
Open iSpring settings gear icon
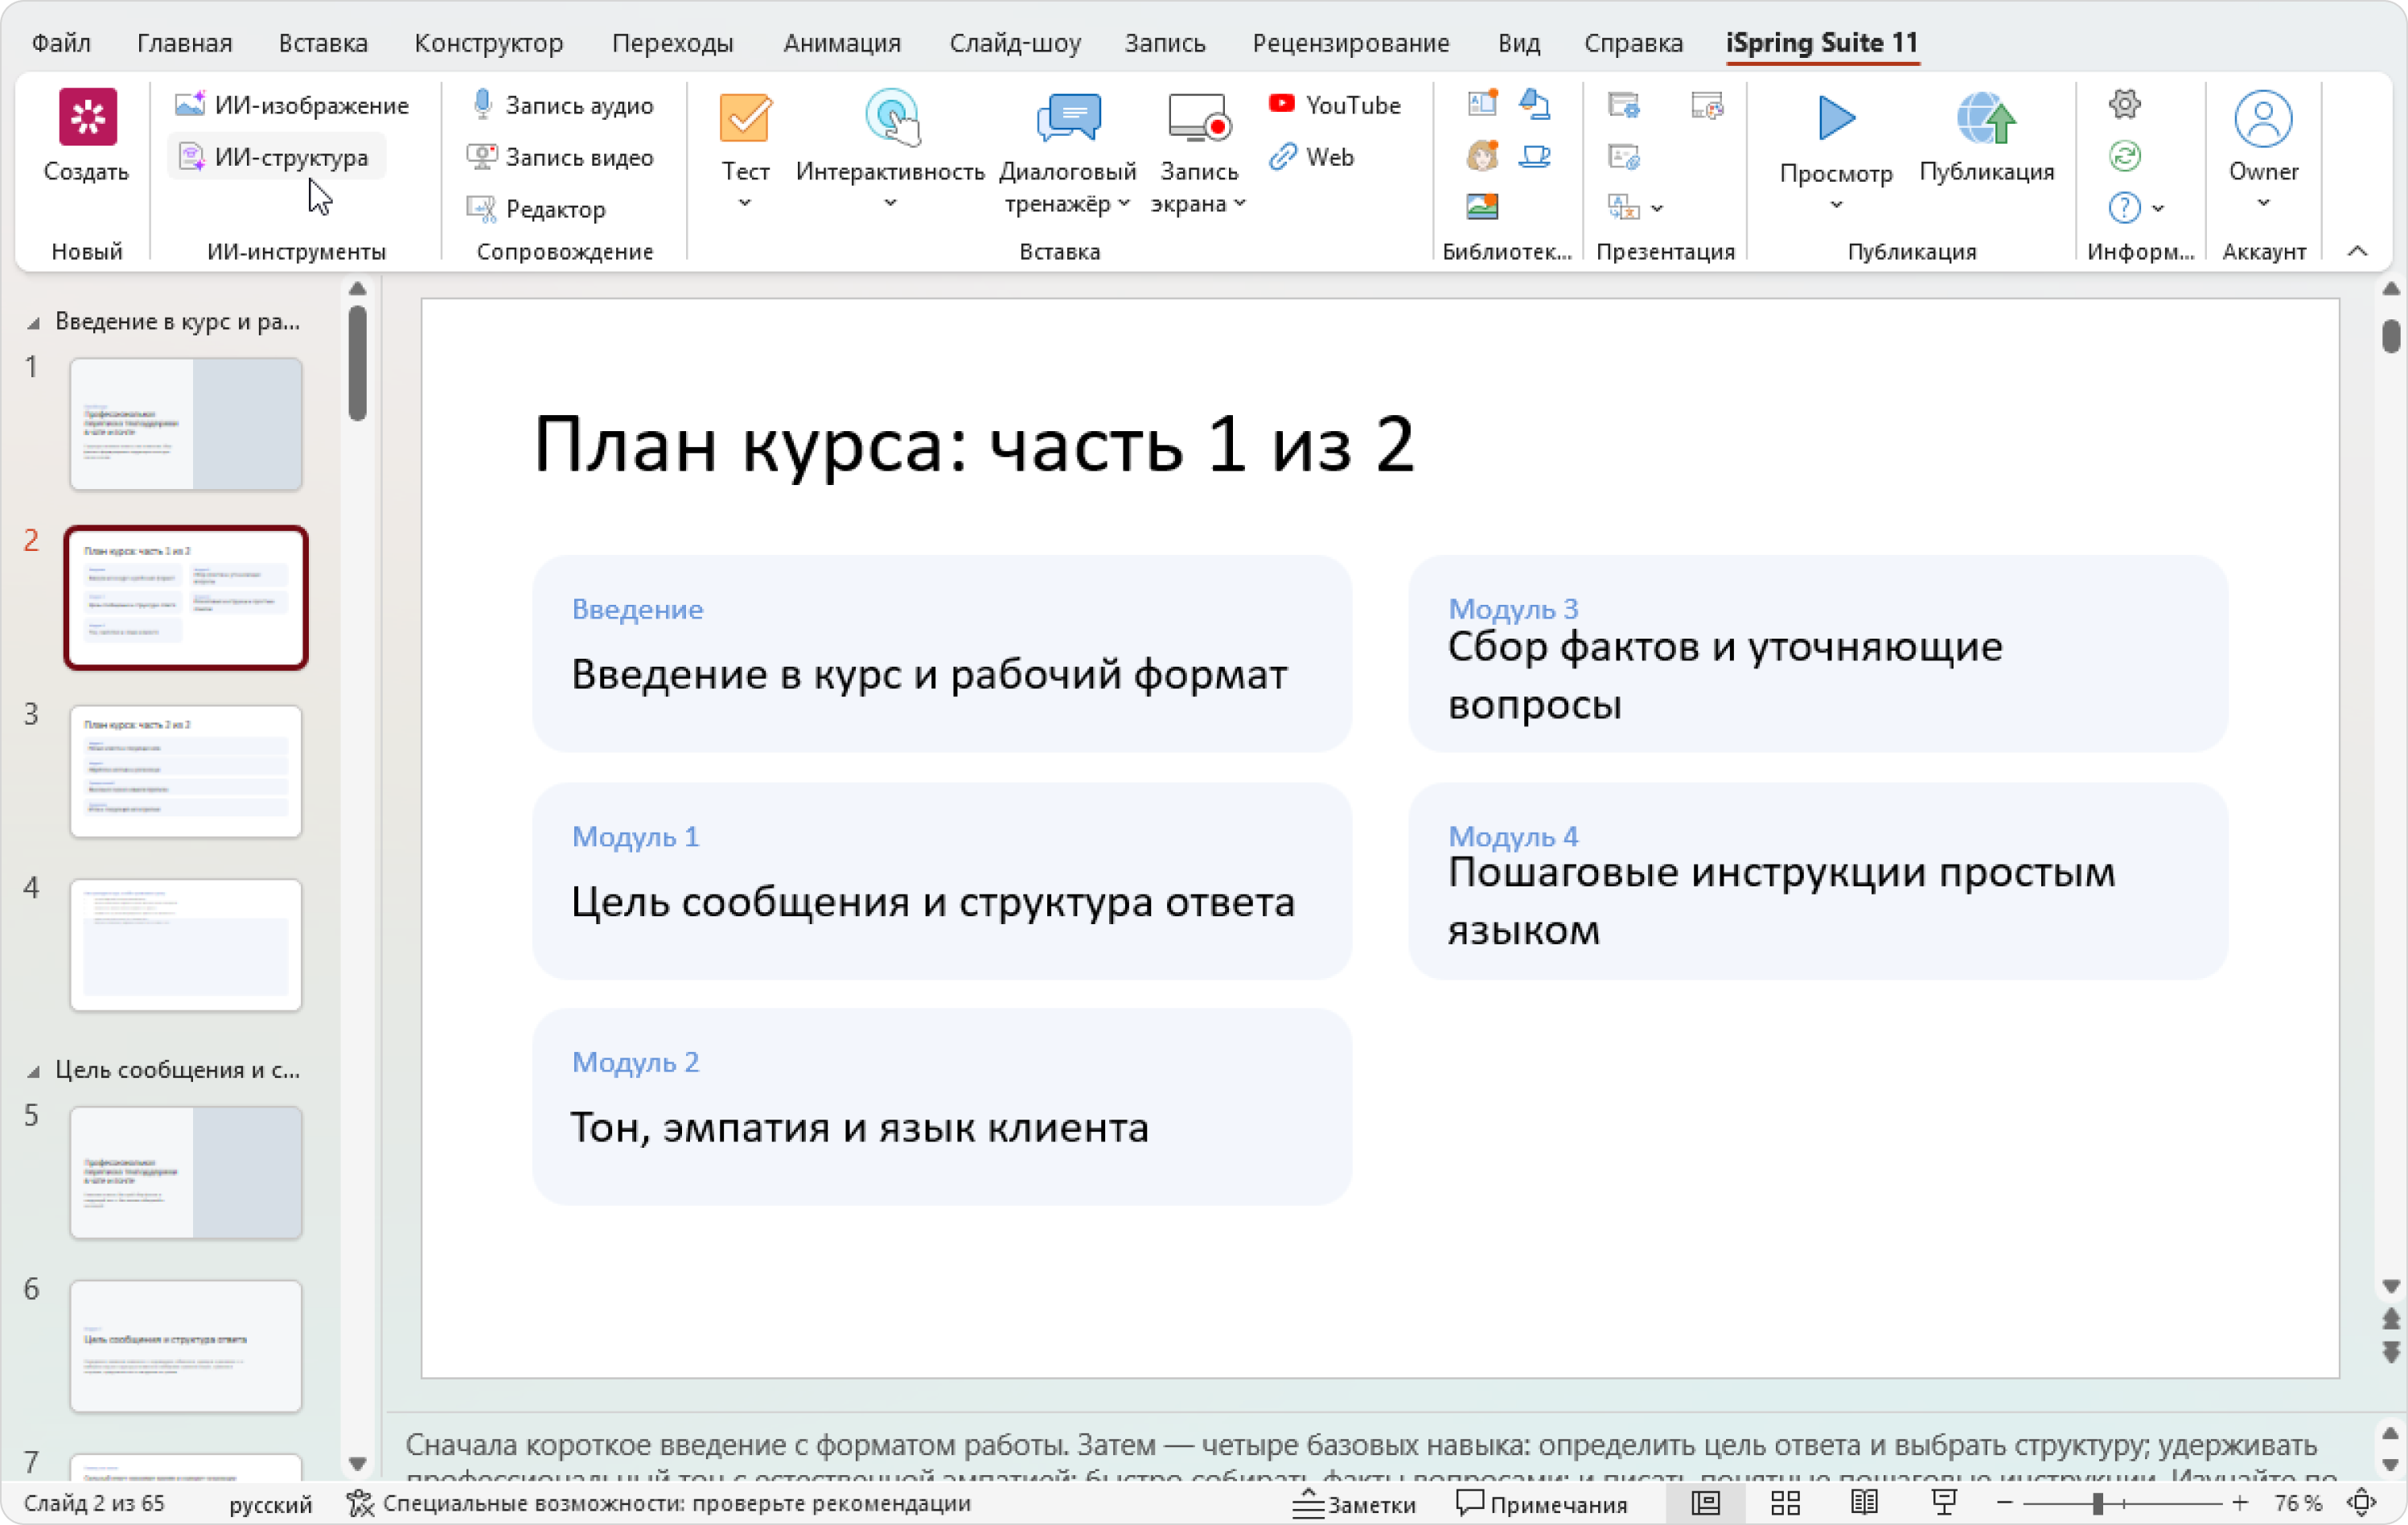[2124, 104]
